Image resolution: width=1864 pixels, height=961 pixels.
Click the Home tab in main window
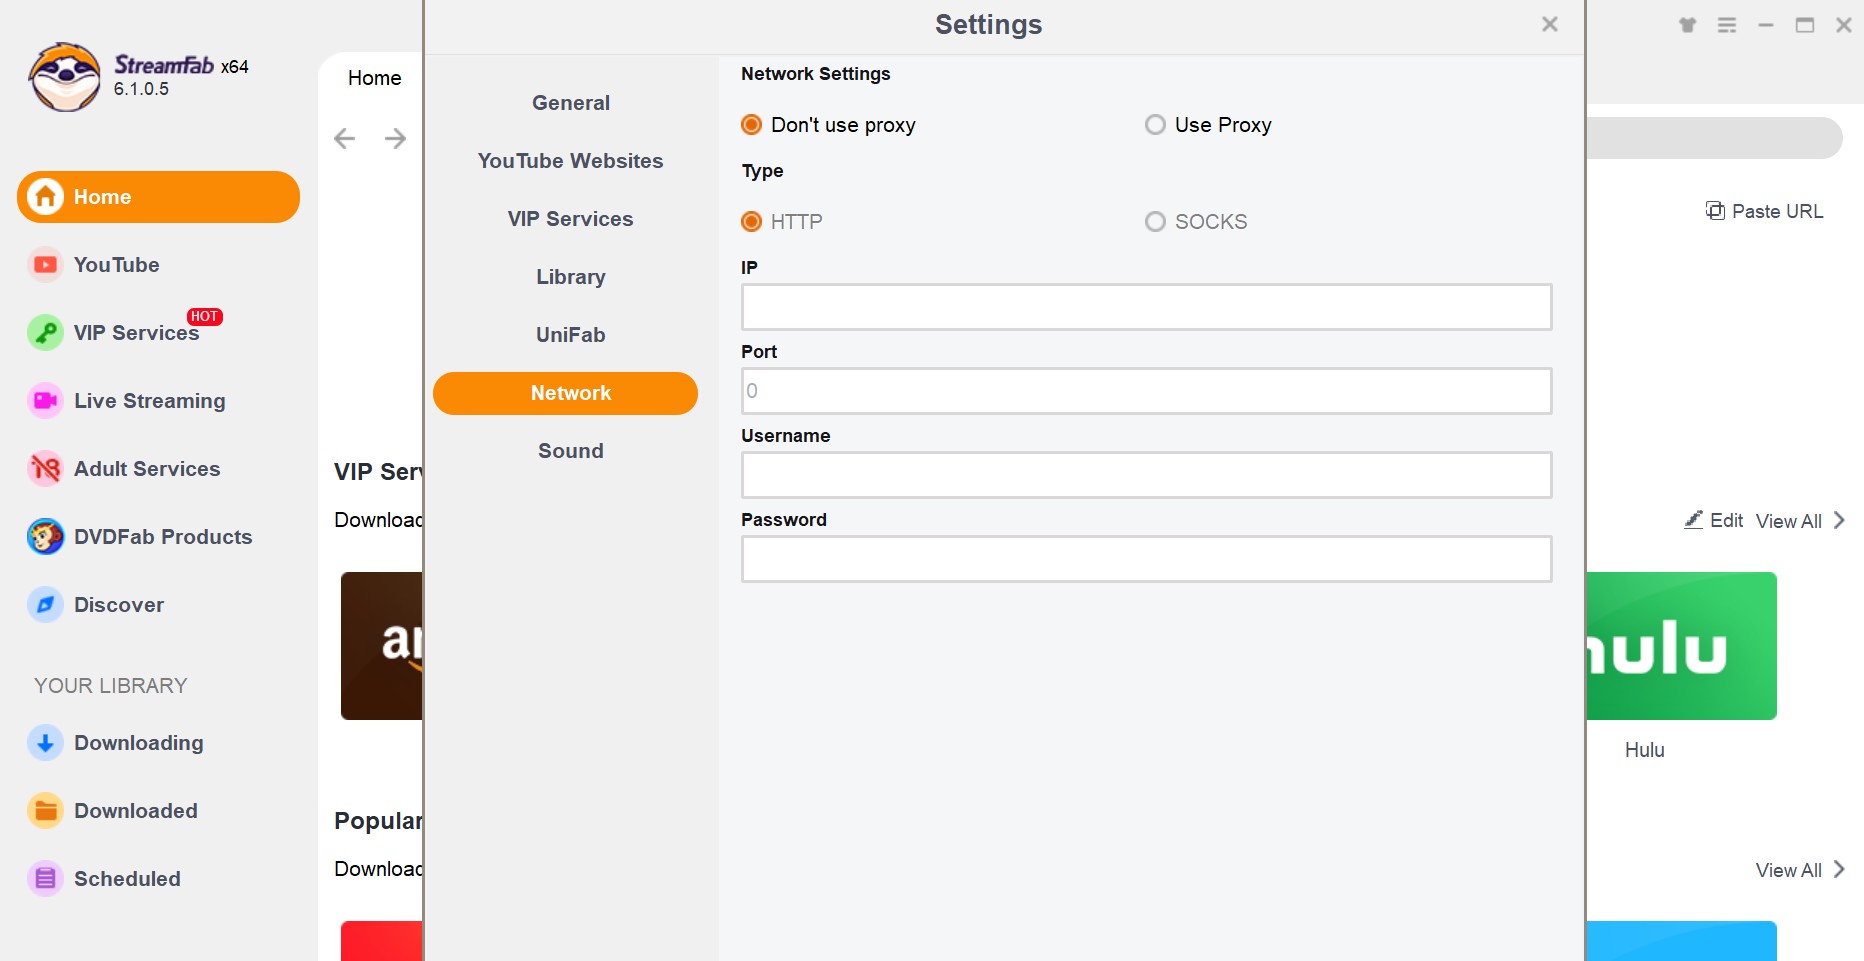click(374, 78)
